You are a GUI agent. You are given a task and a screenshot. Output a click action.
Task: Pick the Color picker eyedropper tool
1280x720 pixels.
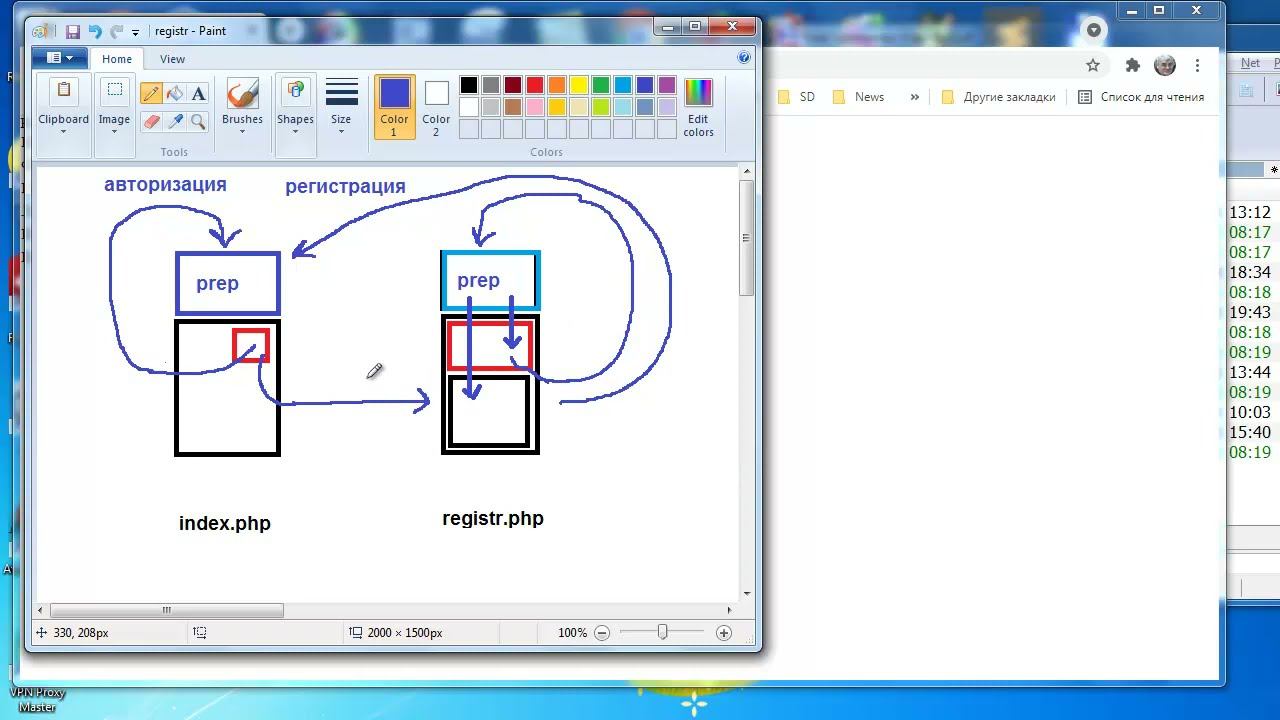[x=175, y=121]
